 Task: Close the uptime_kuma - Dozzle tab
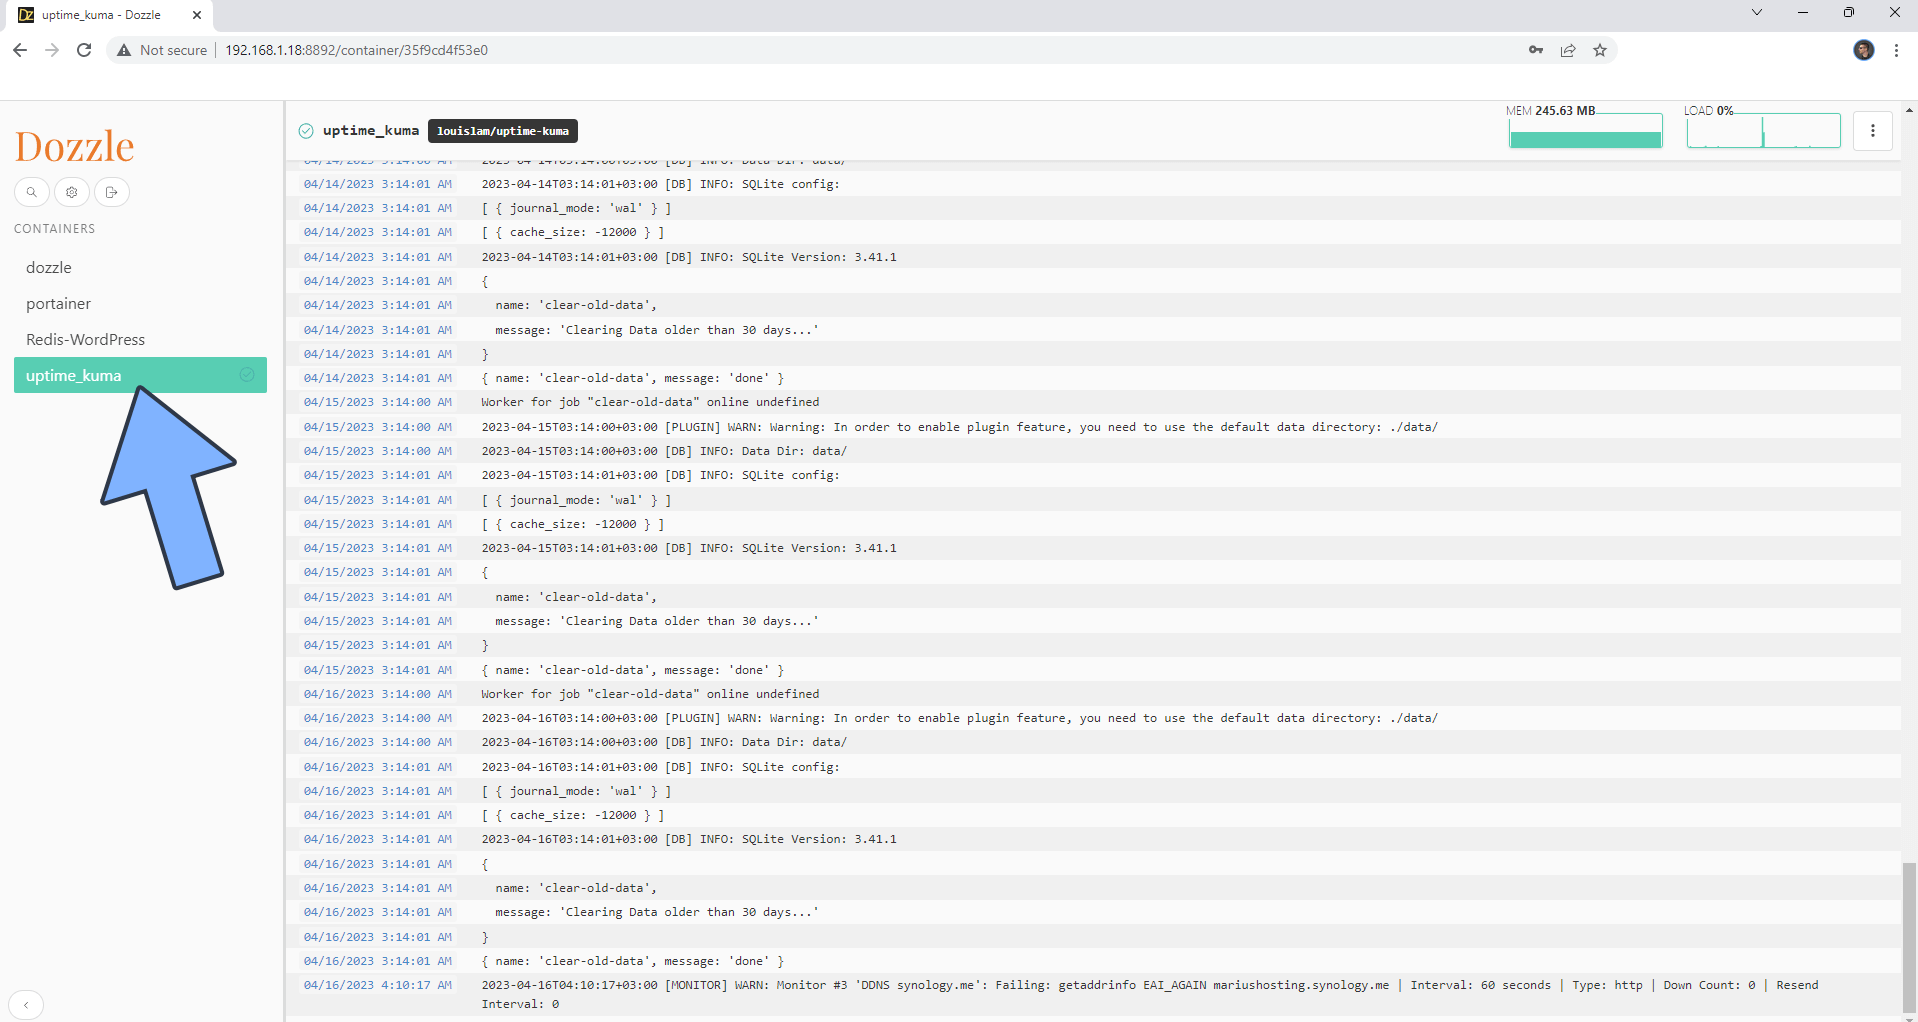(x=197, y=15)
